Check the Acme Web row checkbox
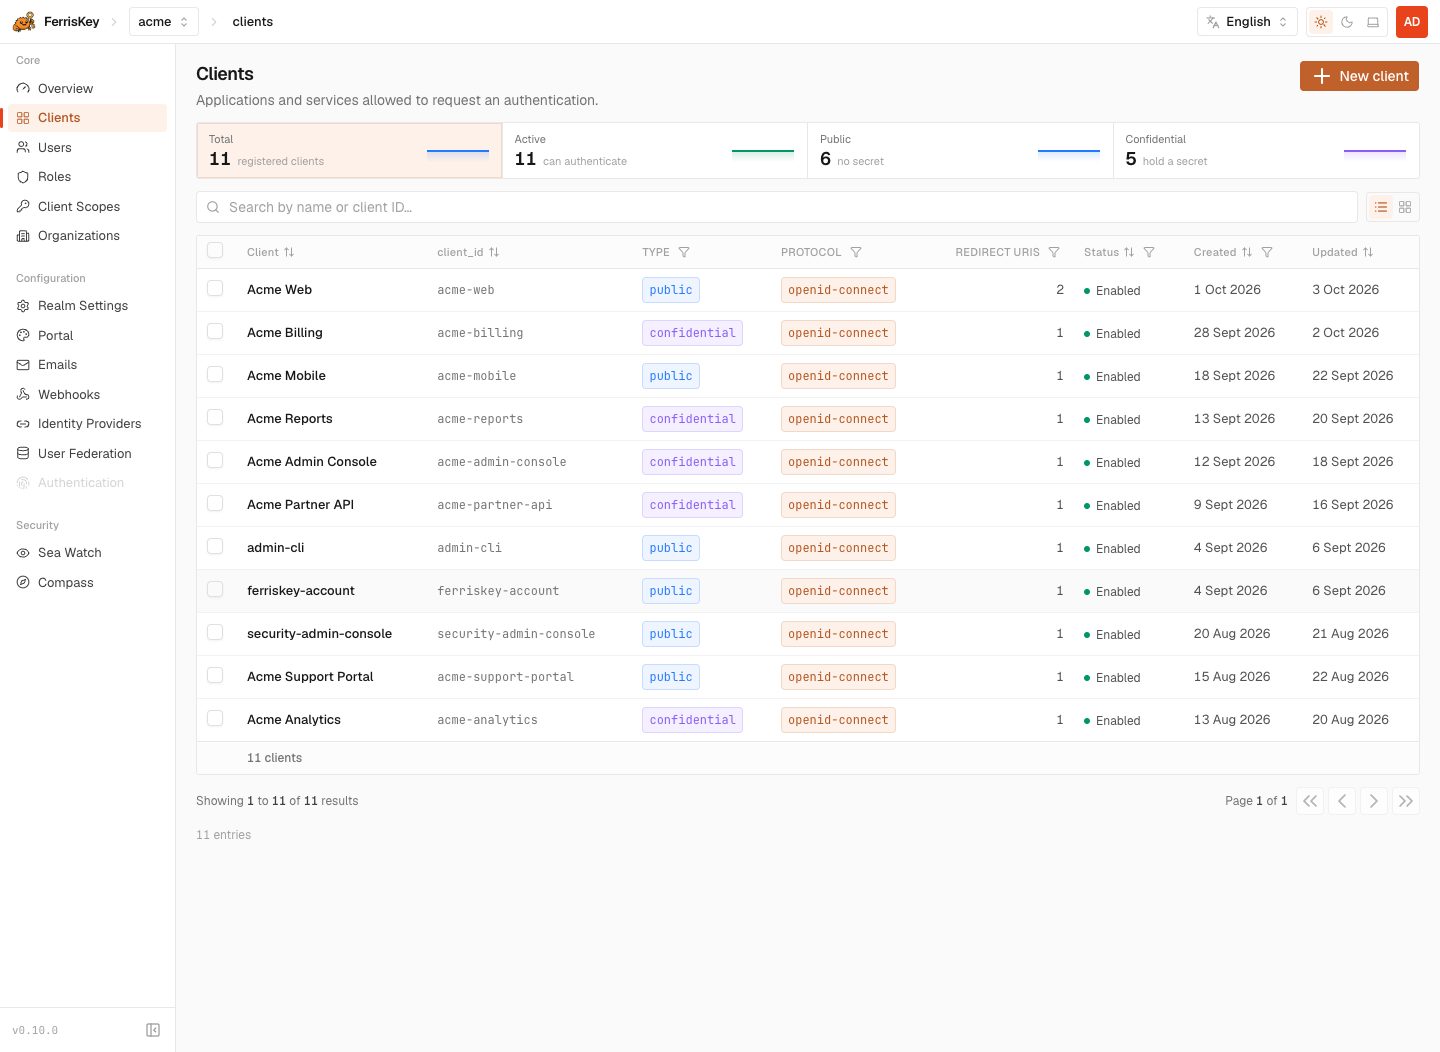 click(215, 289)
